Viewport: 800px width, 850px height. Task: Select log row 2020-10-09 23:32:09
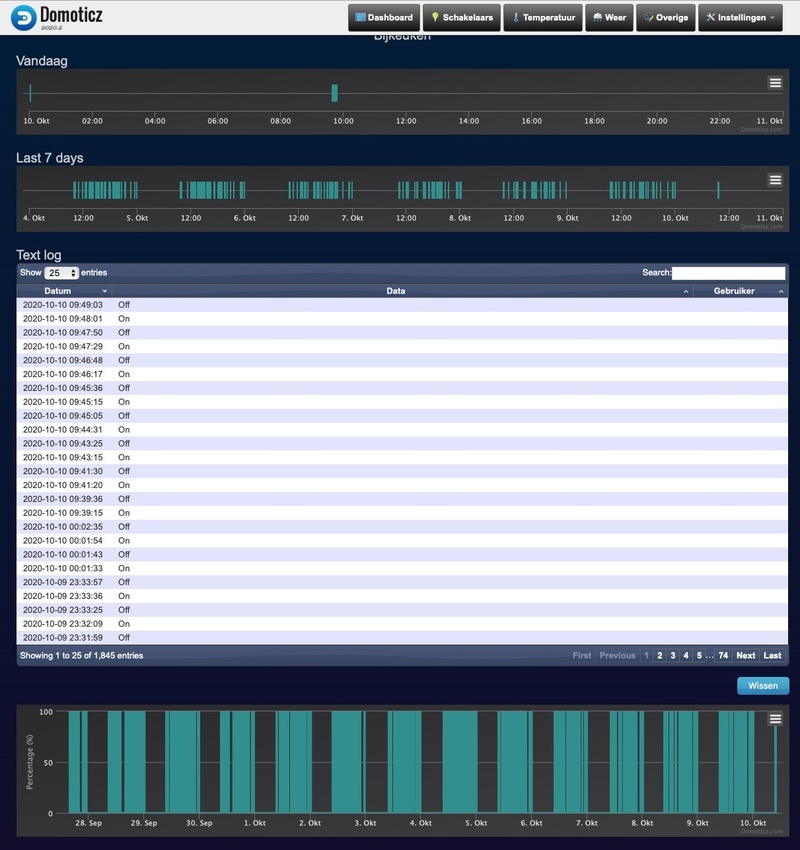(x=402, y=624)
